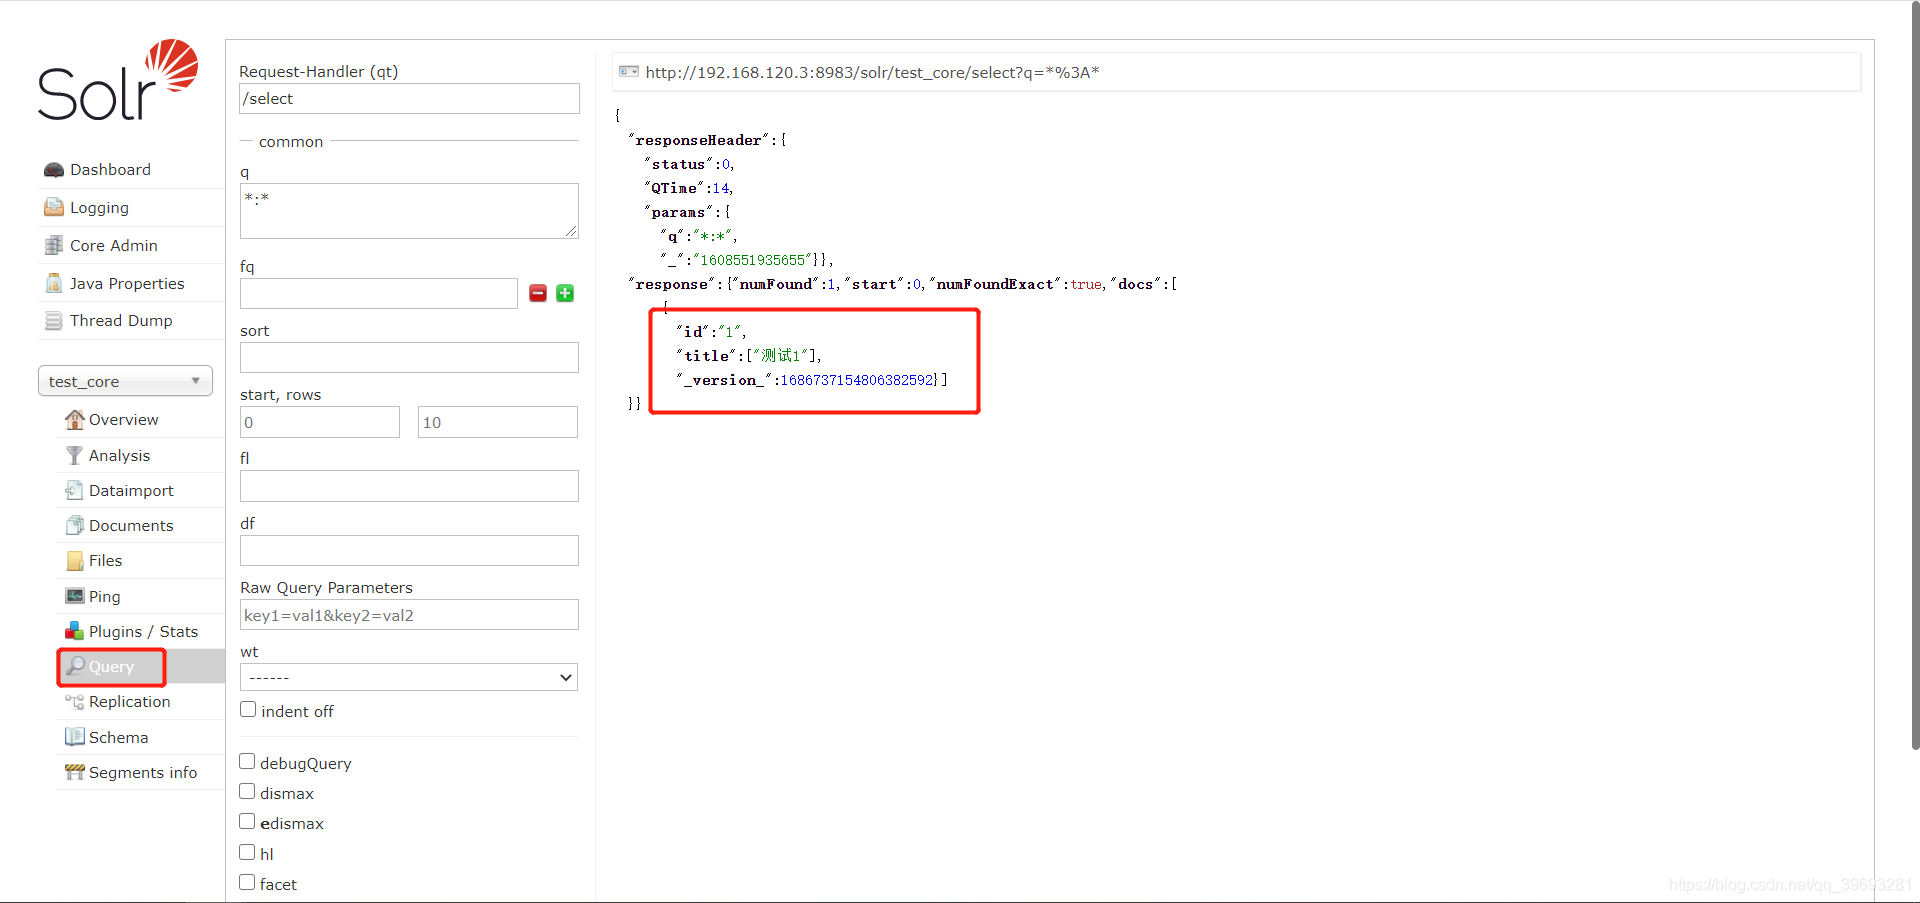
Task: Go to the Replication page
Action: point(129,702)
